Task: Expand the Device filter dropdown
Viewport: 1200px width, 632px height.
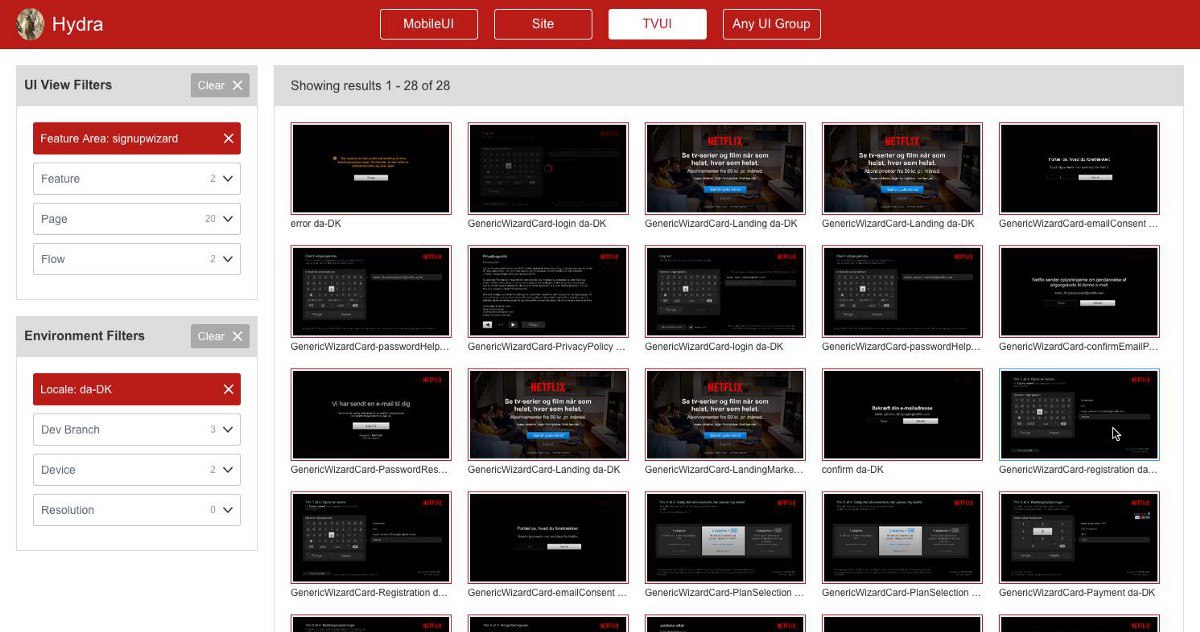Action: click(137, 470)
